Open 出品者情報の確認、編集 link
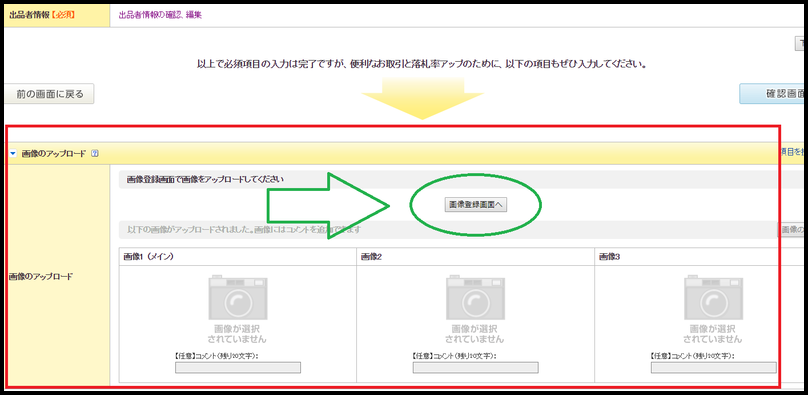The width and height of the screenshot is (808, 395). tap(160, 15)
